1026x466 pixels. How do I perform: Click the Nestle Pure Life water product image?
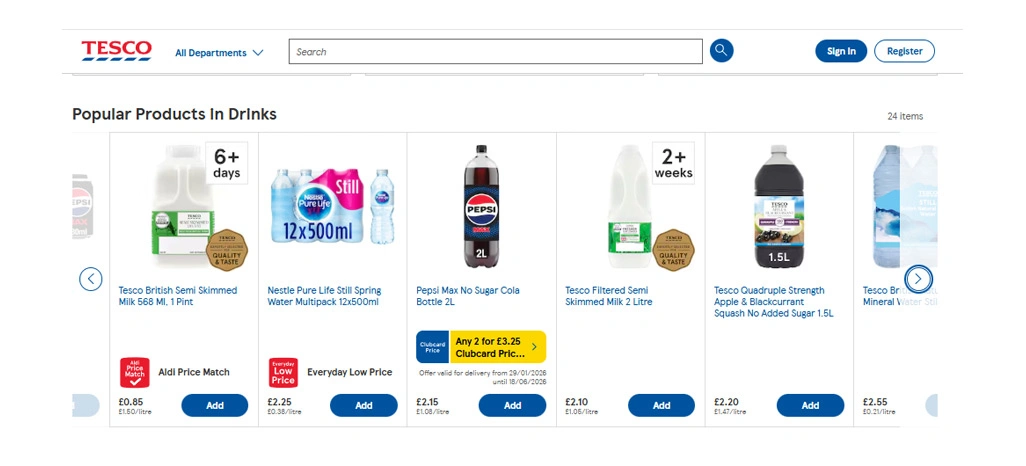point(332,206)
